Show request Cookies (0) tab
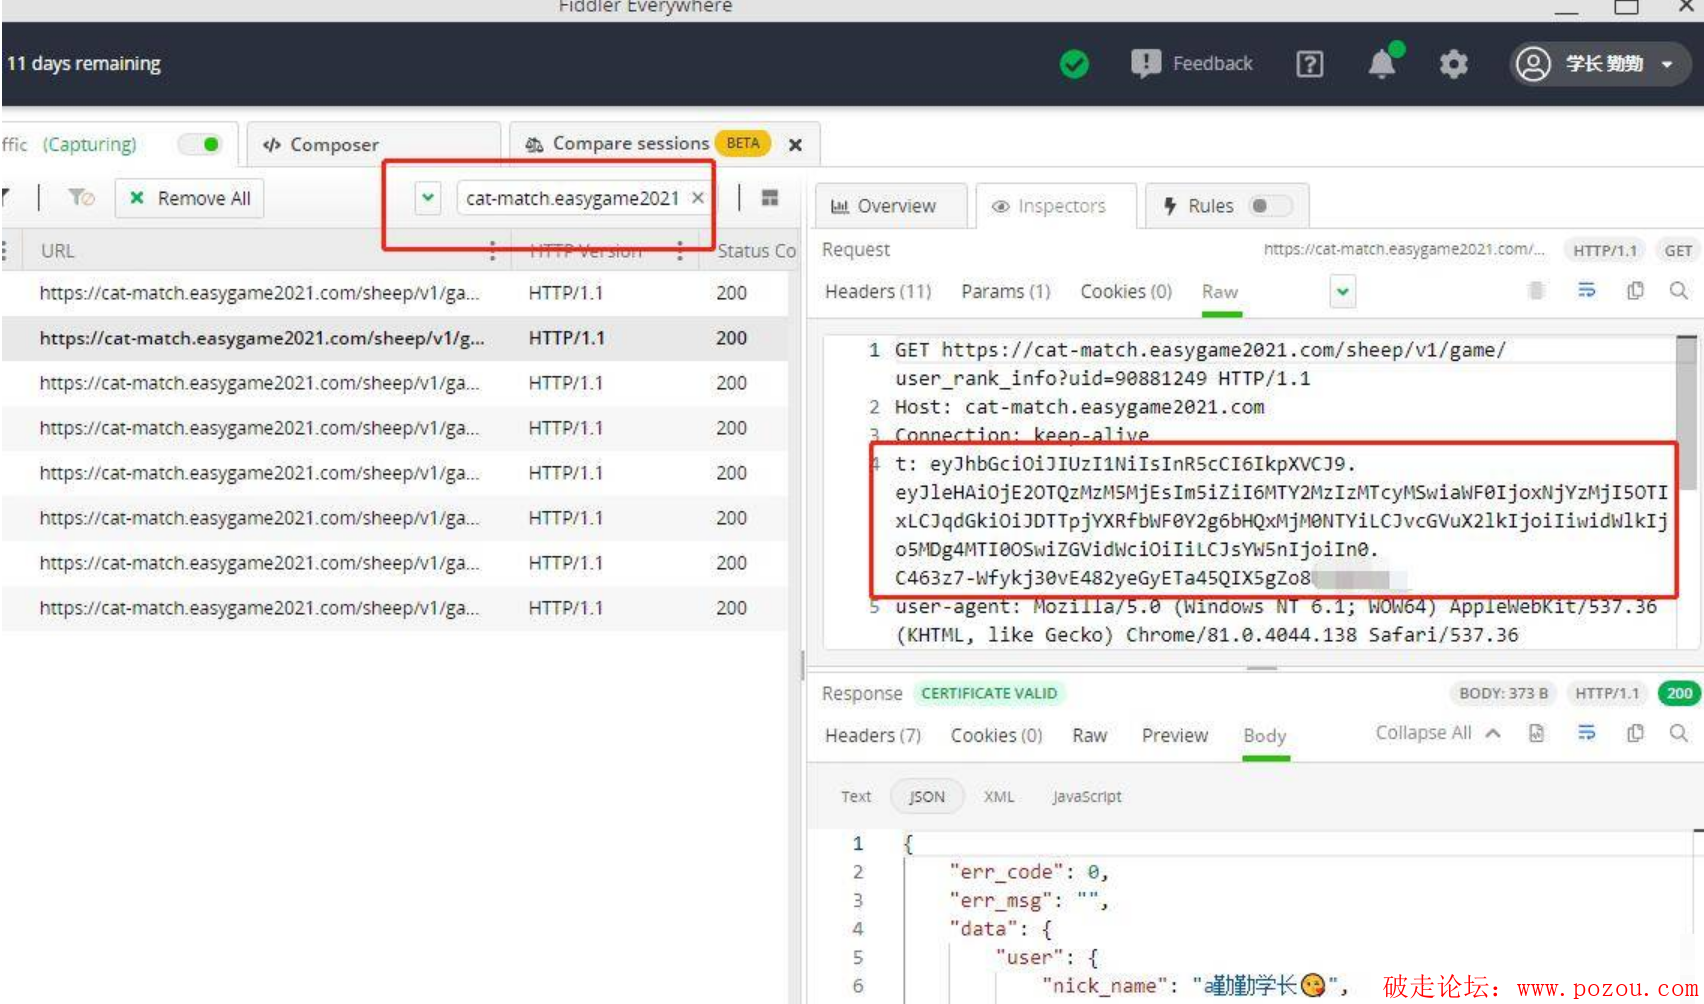This screenshot has height=1004, width=1704. click(1126, 292)
